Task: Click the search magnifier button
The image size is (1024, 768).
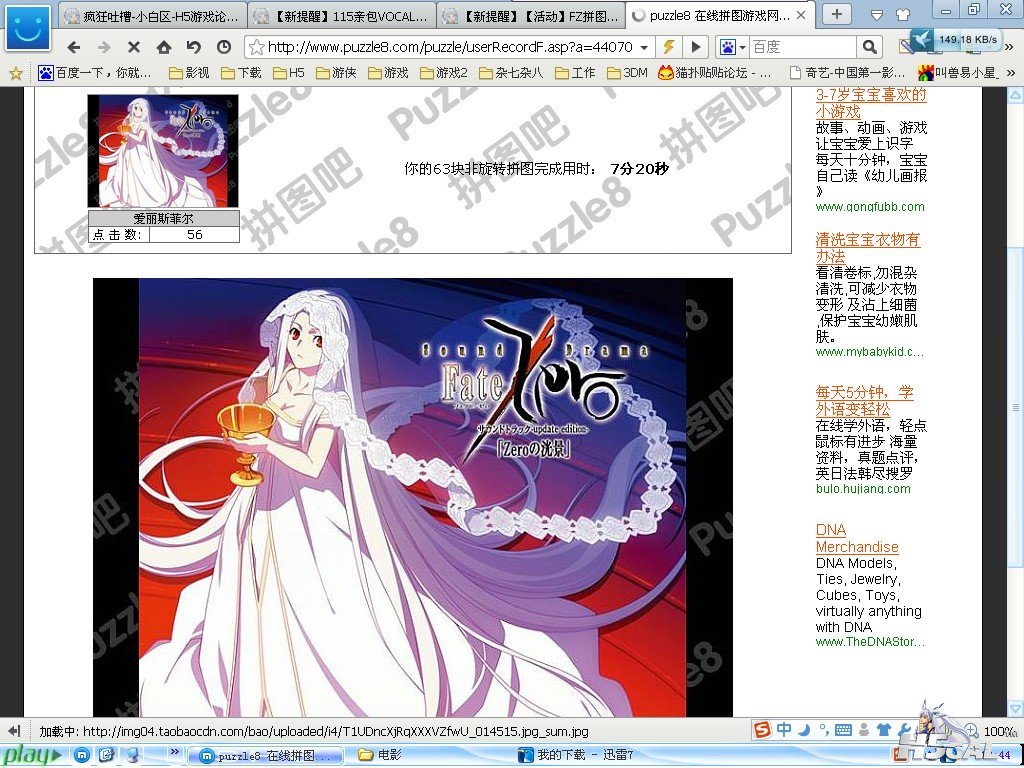Action: coord(869,47)
